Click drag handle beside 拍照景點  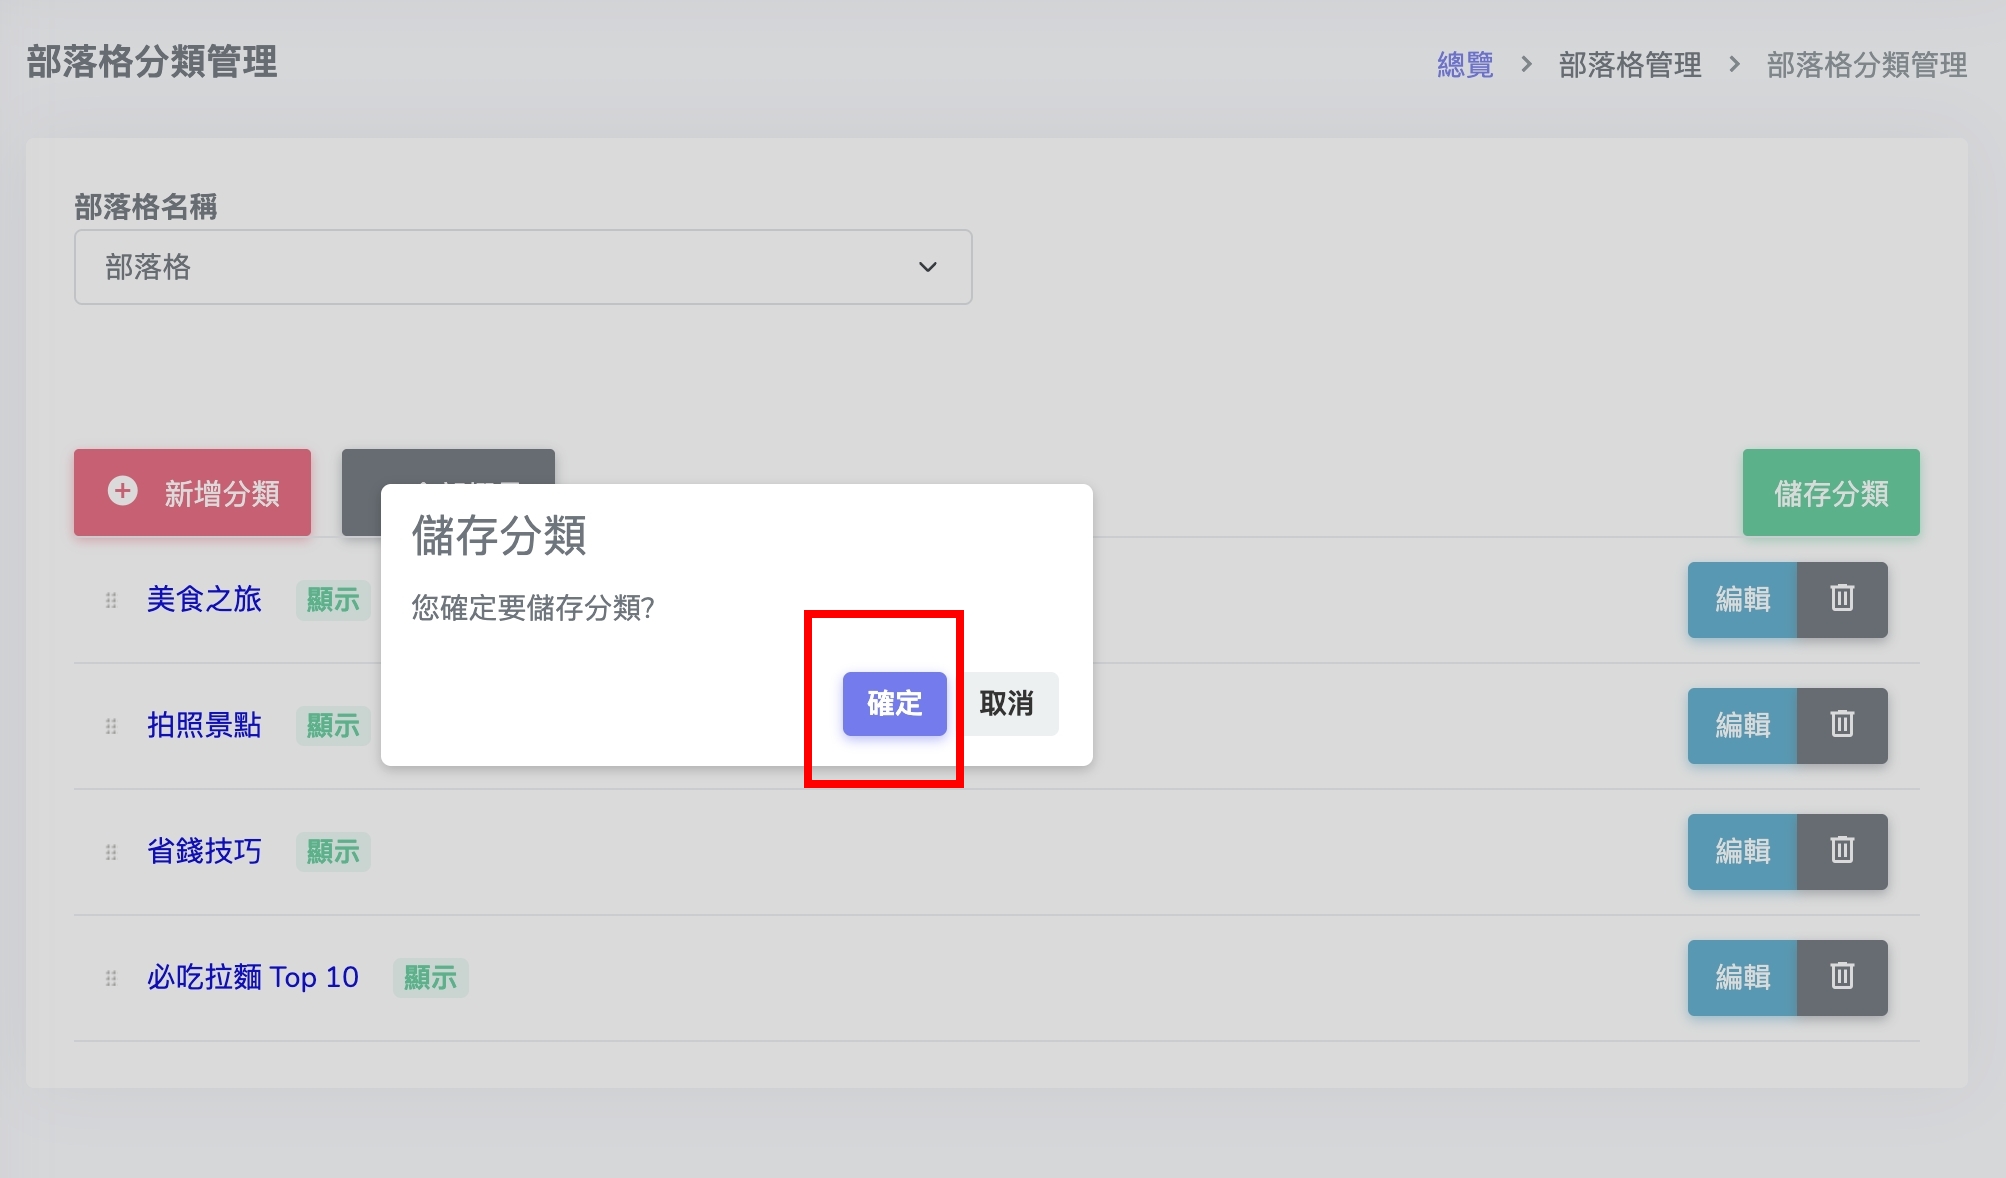[111, 726]
